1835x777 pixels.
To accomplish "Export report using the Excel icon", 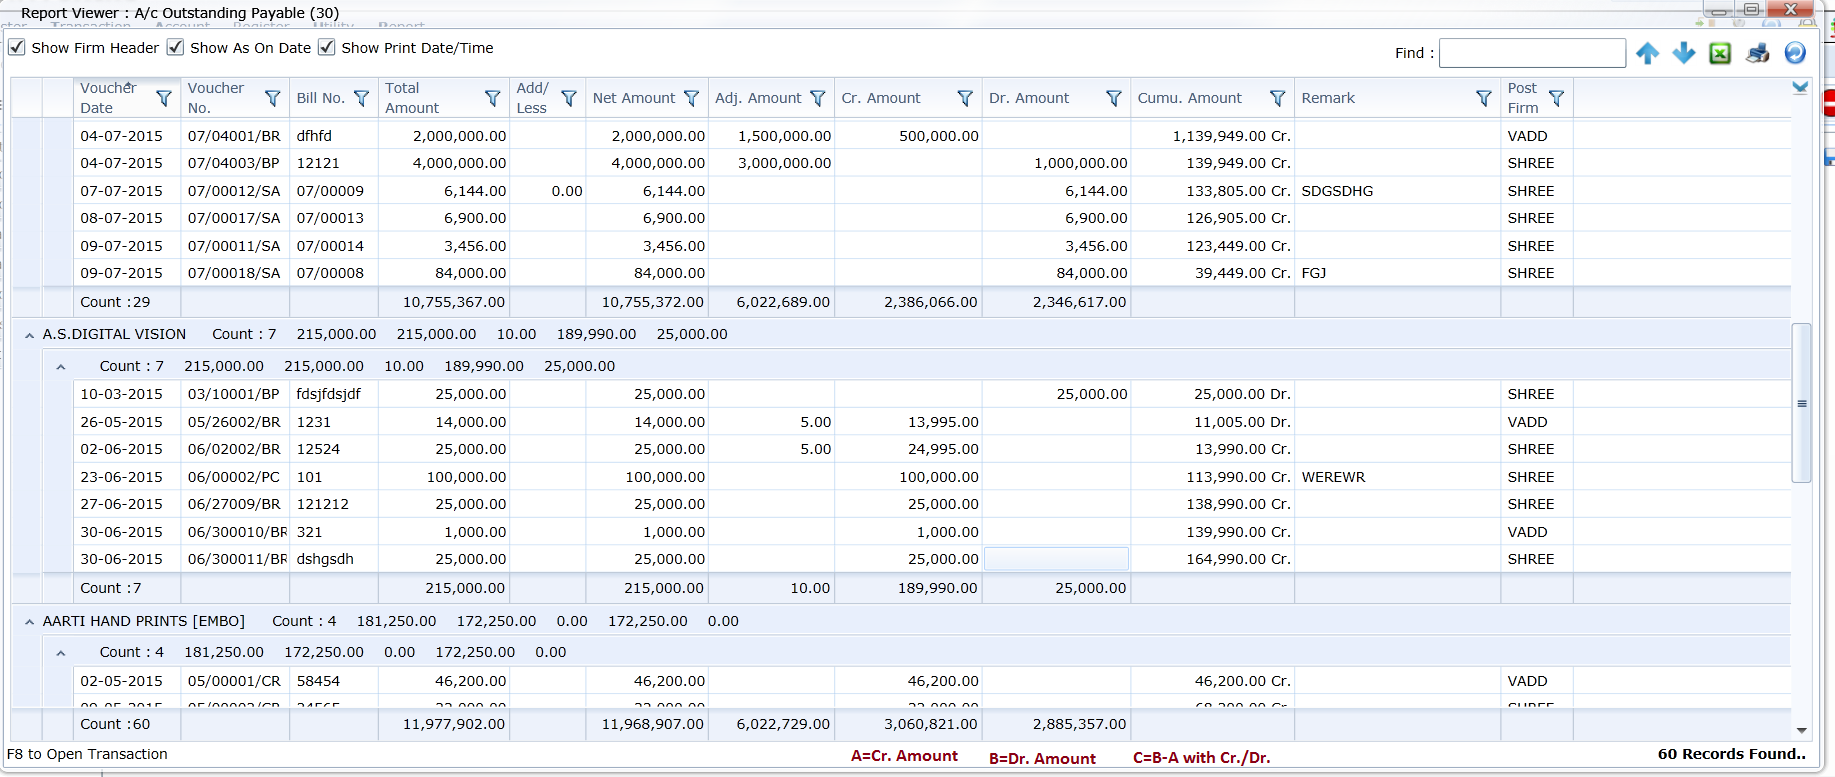I will pos(1720,53).
